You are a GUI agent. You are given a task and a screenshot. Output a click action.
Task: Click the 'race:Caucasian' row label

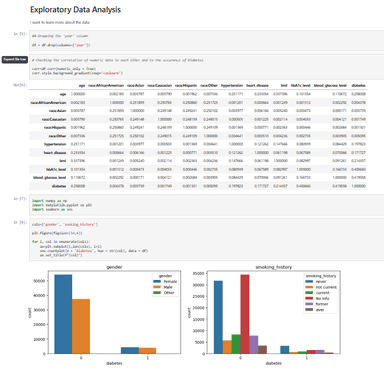[54, 119]
